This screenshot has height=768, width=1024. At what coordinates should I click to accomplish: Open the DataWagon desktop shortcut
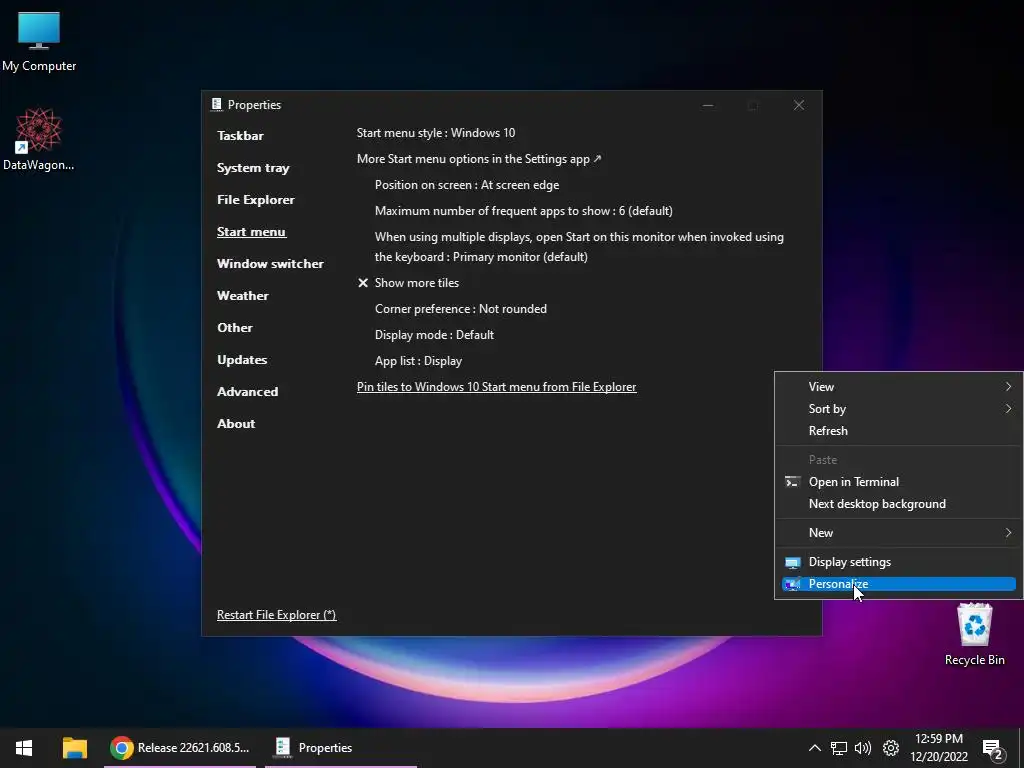pos(39,140)
